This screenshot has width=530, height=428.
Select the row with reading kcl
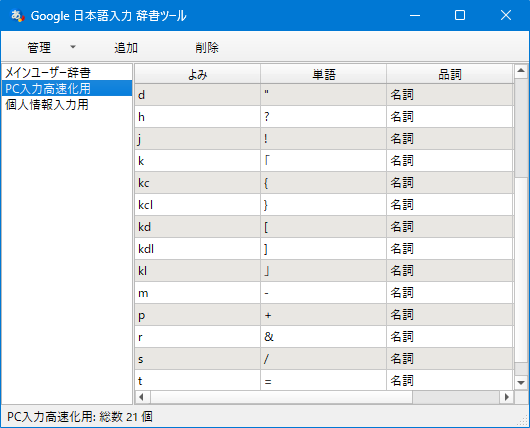(x=324, y=205)
